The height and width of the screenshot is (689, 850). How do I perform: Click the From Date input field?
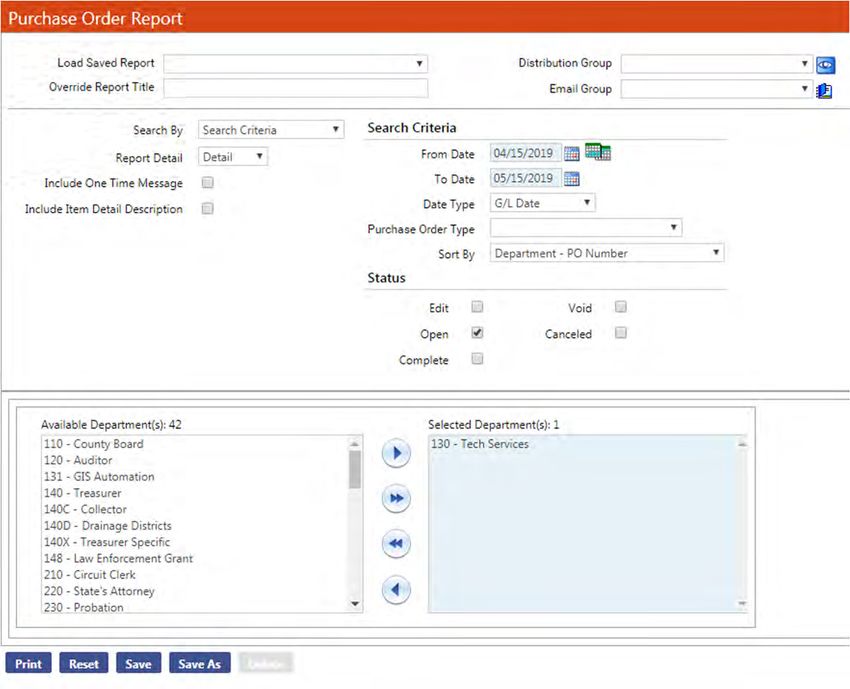(525, 153)
